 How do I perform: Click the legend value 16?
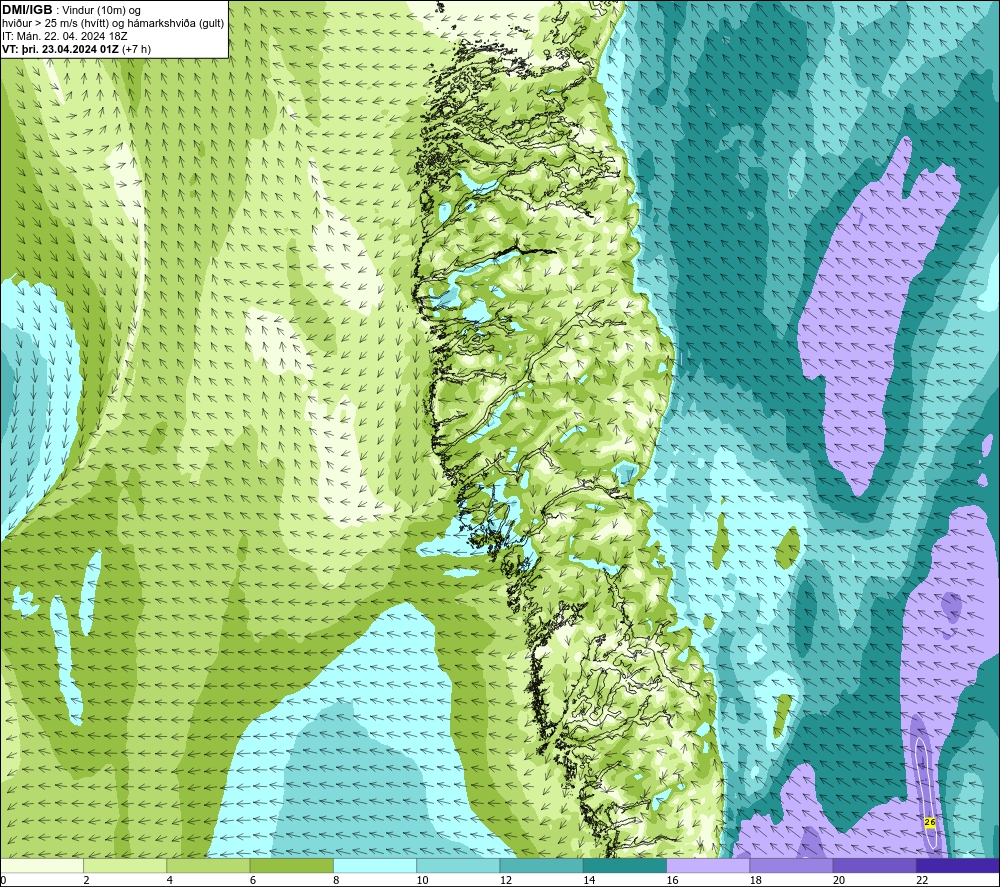point(672,880)
